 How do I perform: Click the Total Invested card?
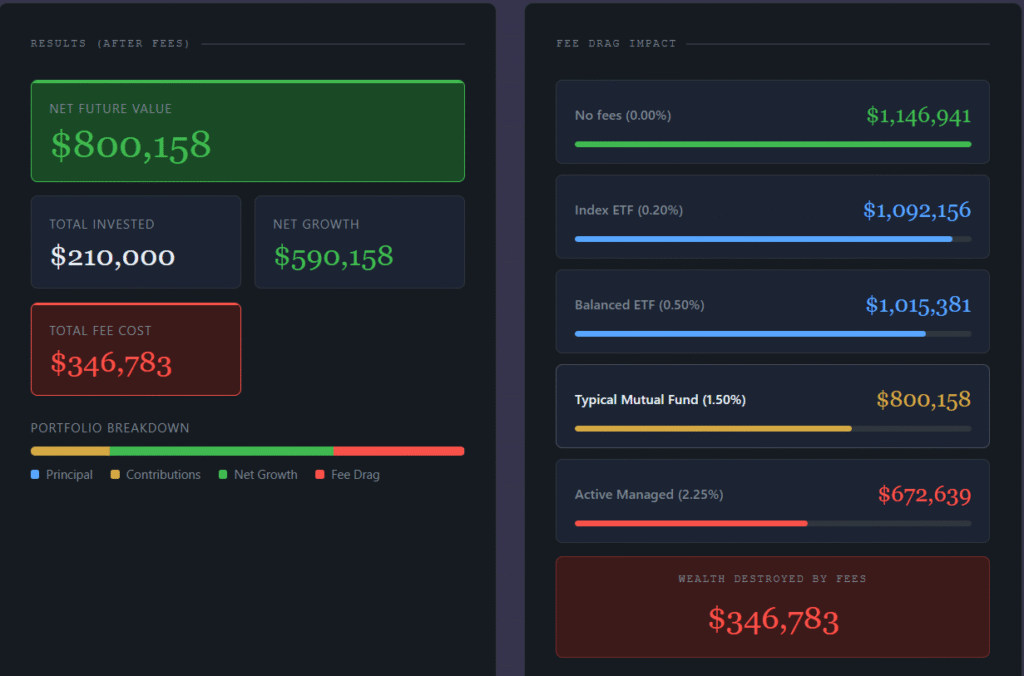[x=135, y=242]
